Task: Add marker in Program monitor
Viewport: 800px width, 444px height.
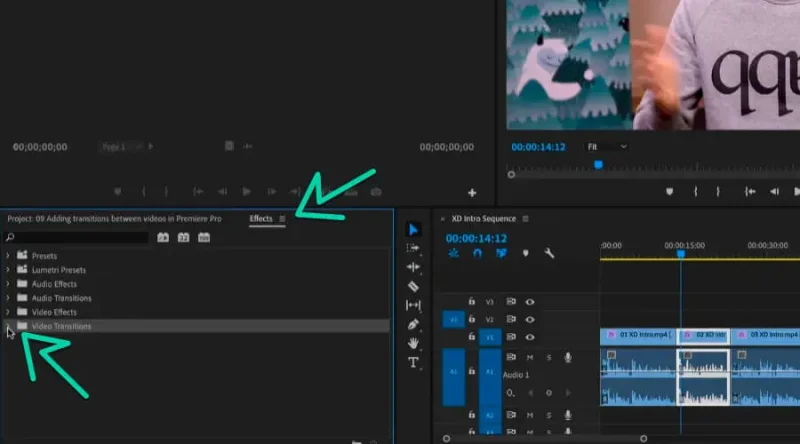Action: [x=669, y=191]
